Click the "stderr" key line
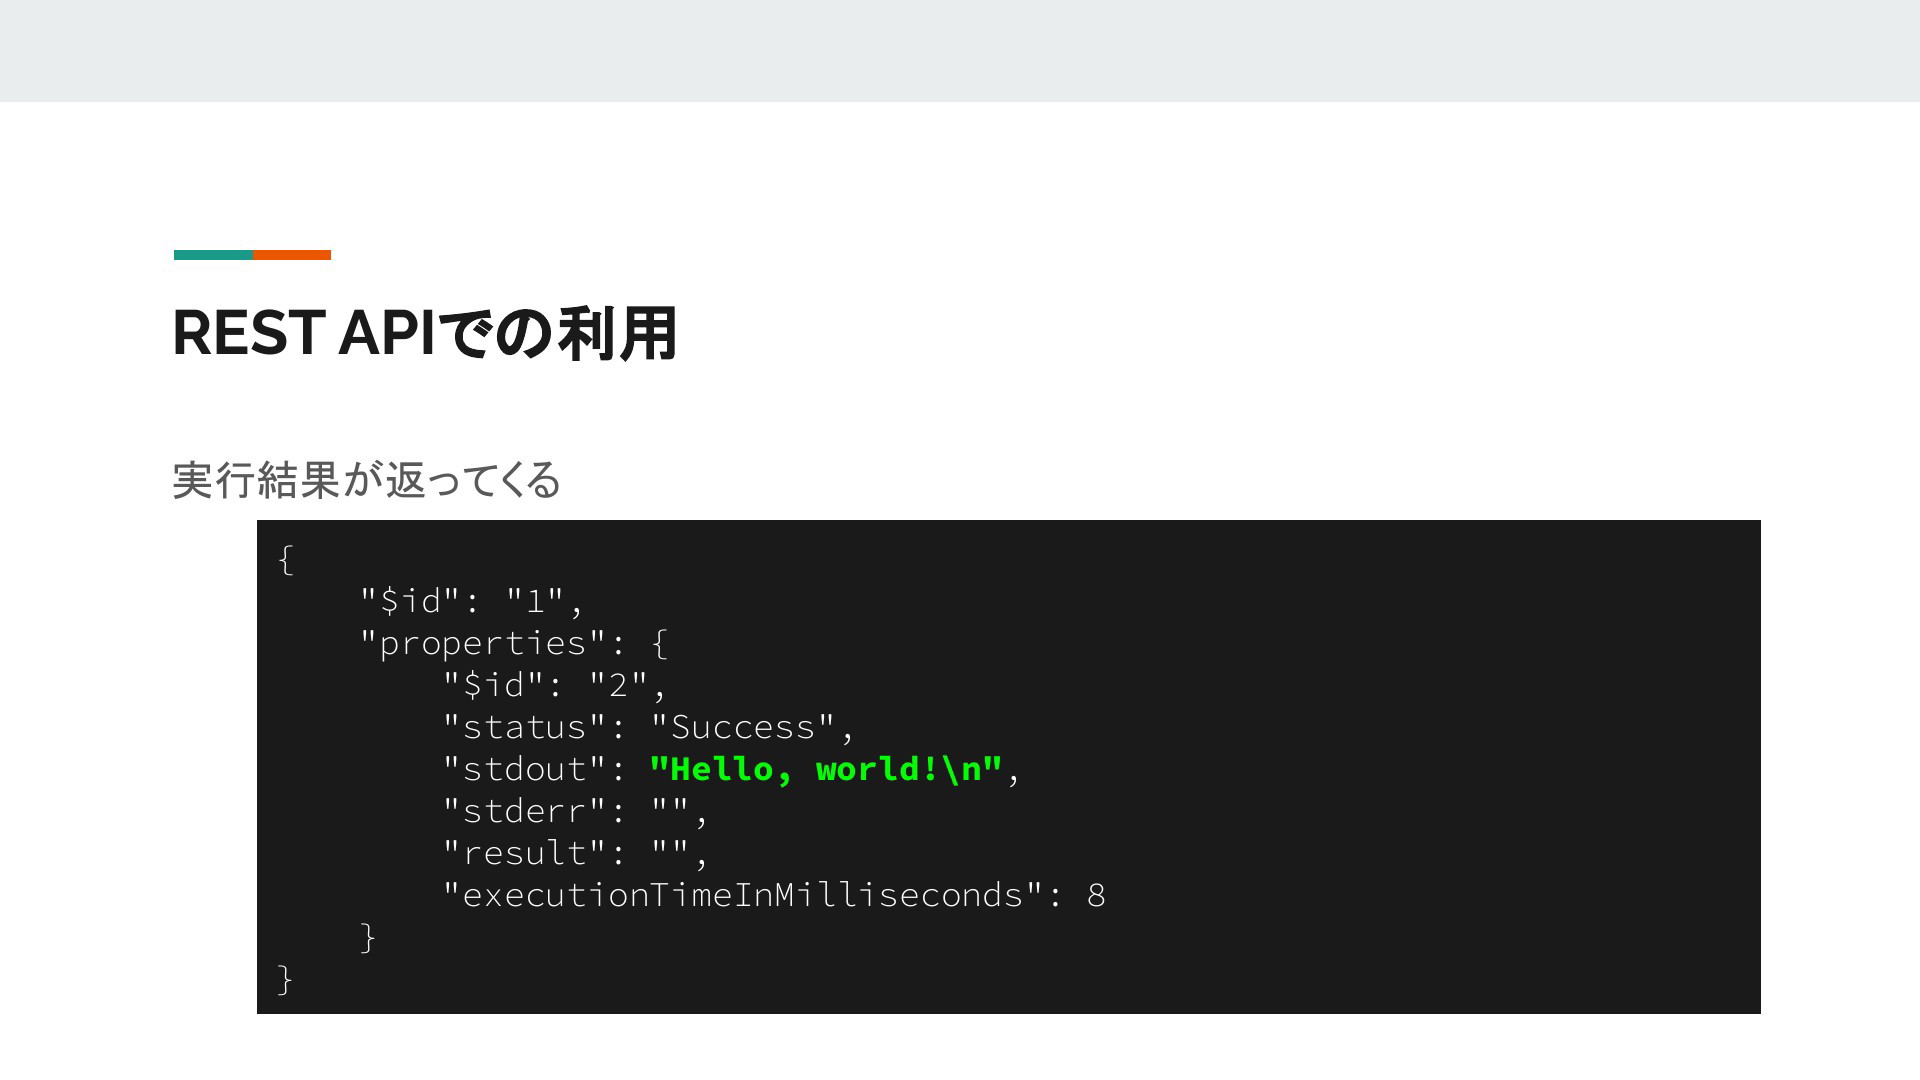The height and width of the screenshot is (1080, 1920). click(576, 811)
